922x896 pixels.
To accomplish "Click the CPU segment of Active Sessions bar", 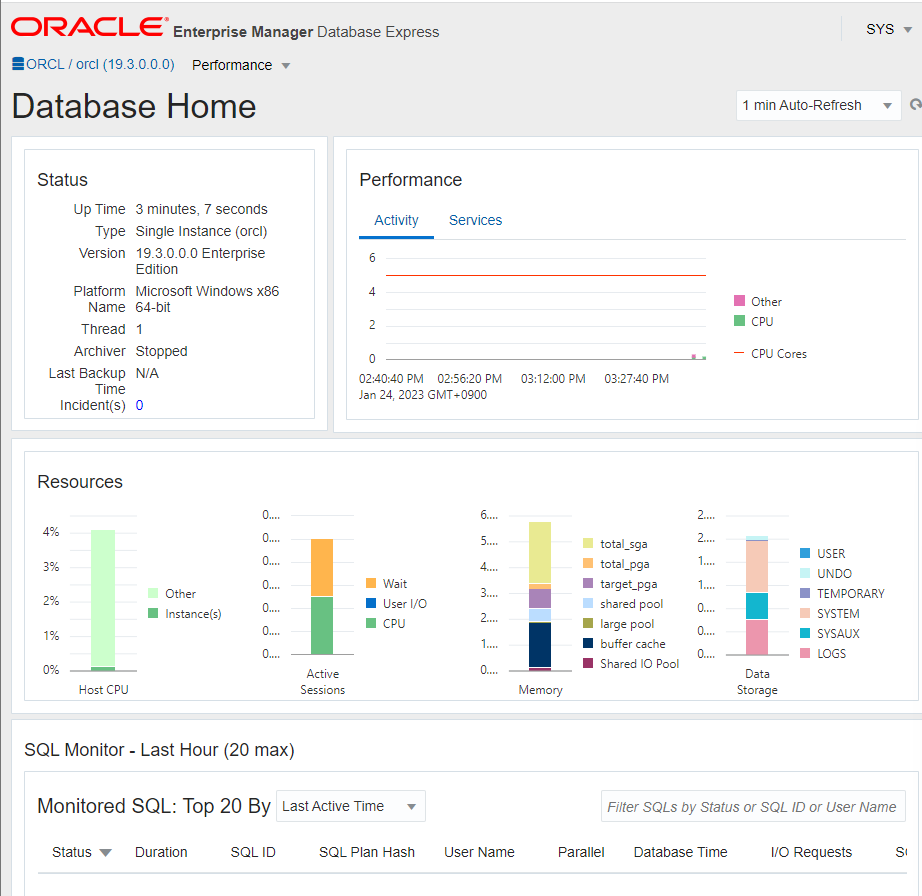I will click(322, 626).
